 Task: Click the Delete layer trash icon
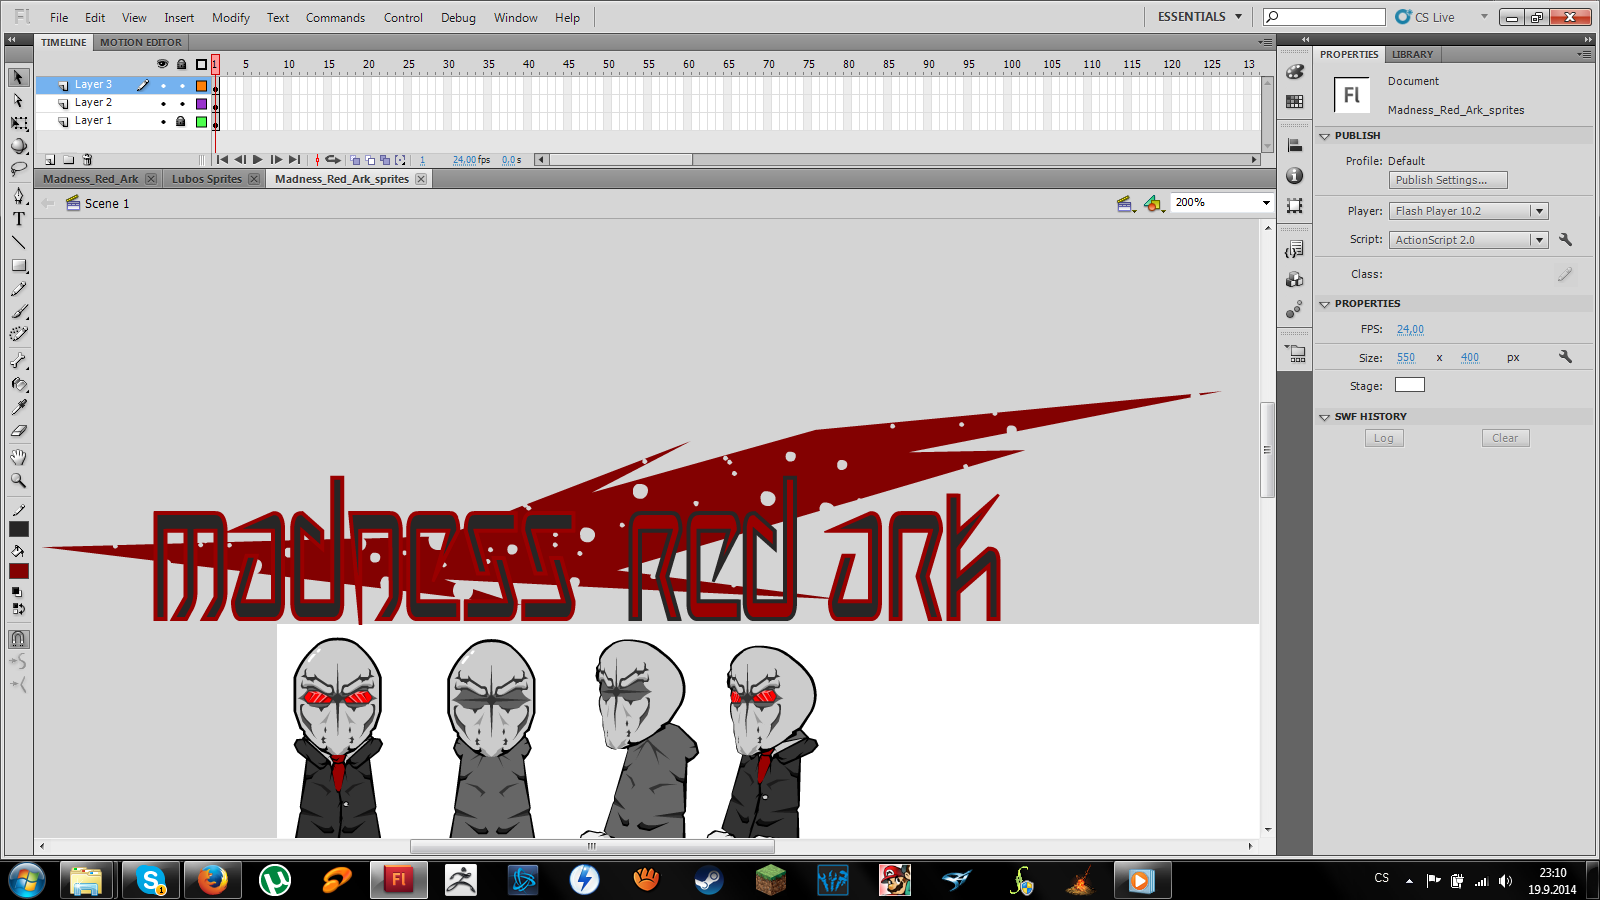click(x=87, y=160)
